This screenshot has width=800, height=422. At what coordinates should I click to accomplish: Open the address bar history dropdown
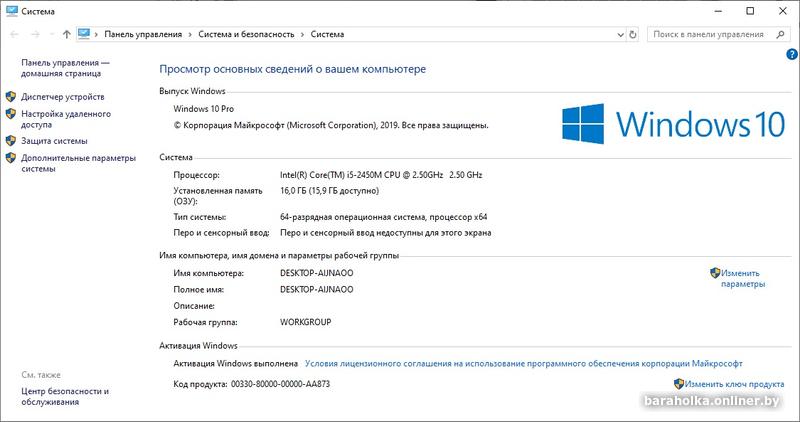pyautogui.click(x=620, y=35)
